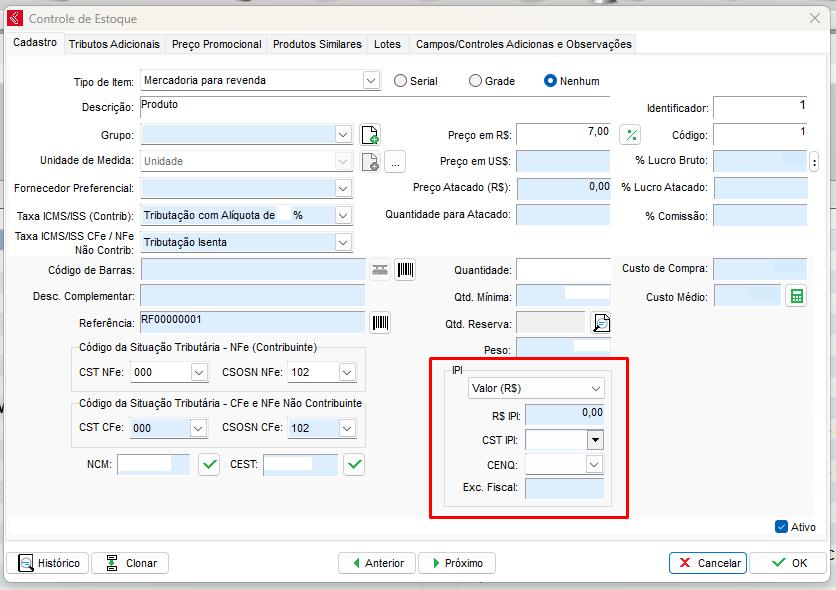Click the Referência field
The height and width of the screenshot is (590, 836).
(253, 322)
